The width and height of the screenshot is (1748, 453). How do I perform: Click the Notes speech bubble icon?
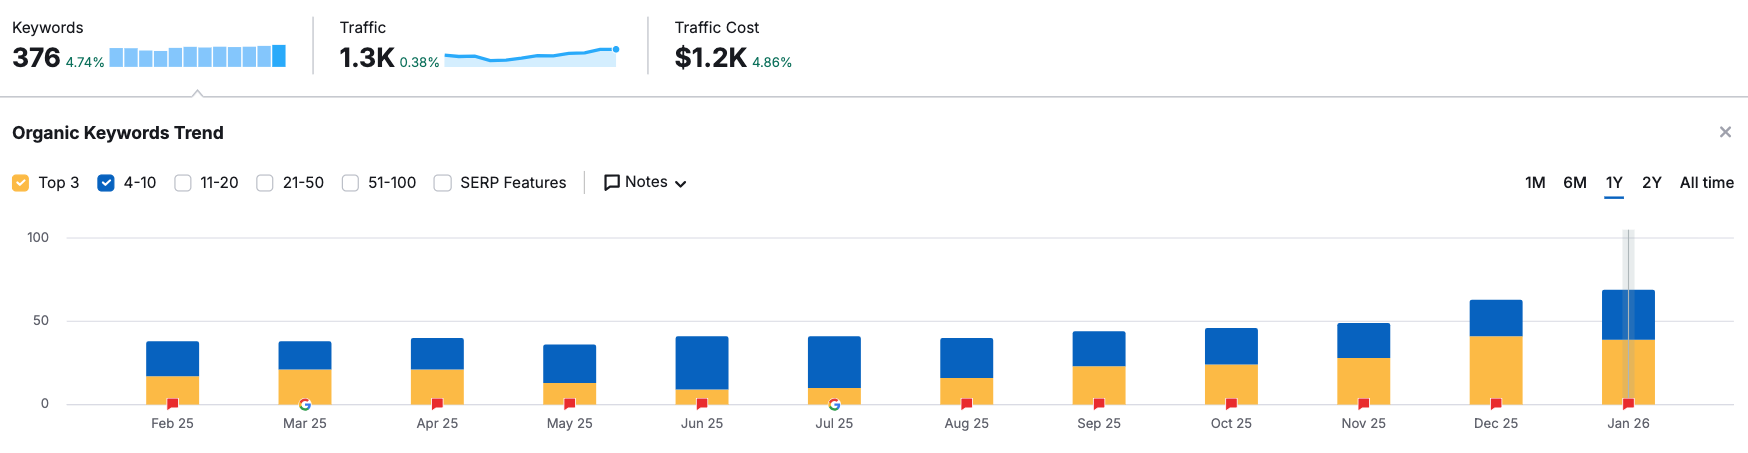[x=612, y=182]
